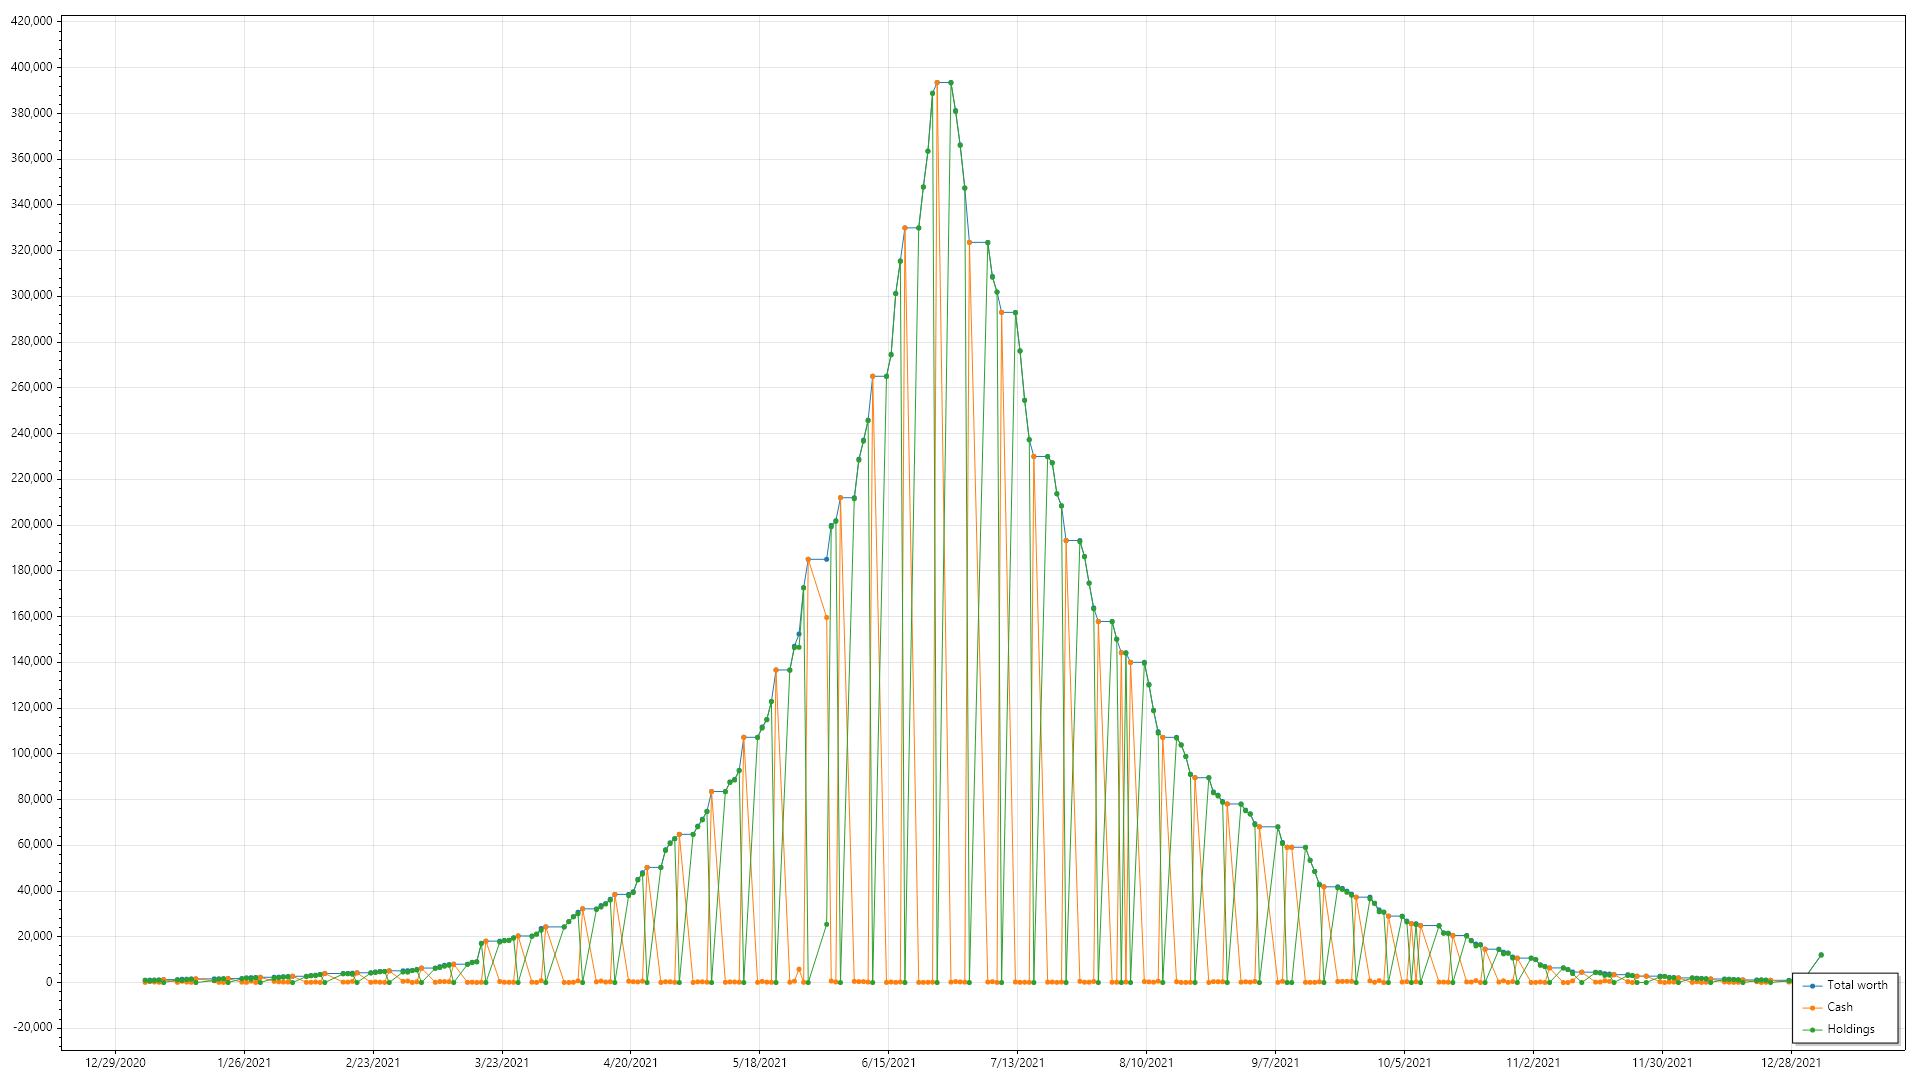Click the 6/15/2021 x-axis date label
The height and width of the screenshot is (1080, 1920).
(888, 1063)
